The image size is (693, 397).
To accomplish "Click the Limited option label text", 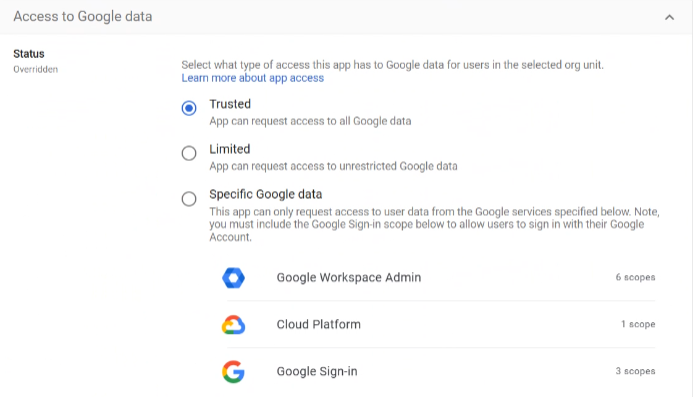I will 229,149.
